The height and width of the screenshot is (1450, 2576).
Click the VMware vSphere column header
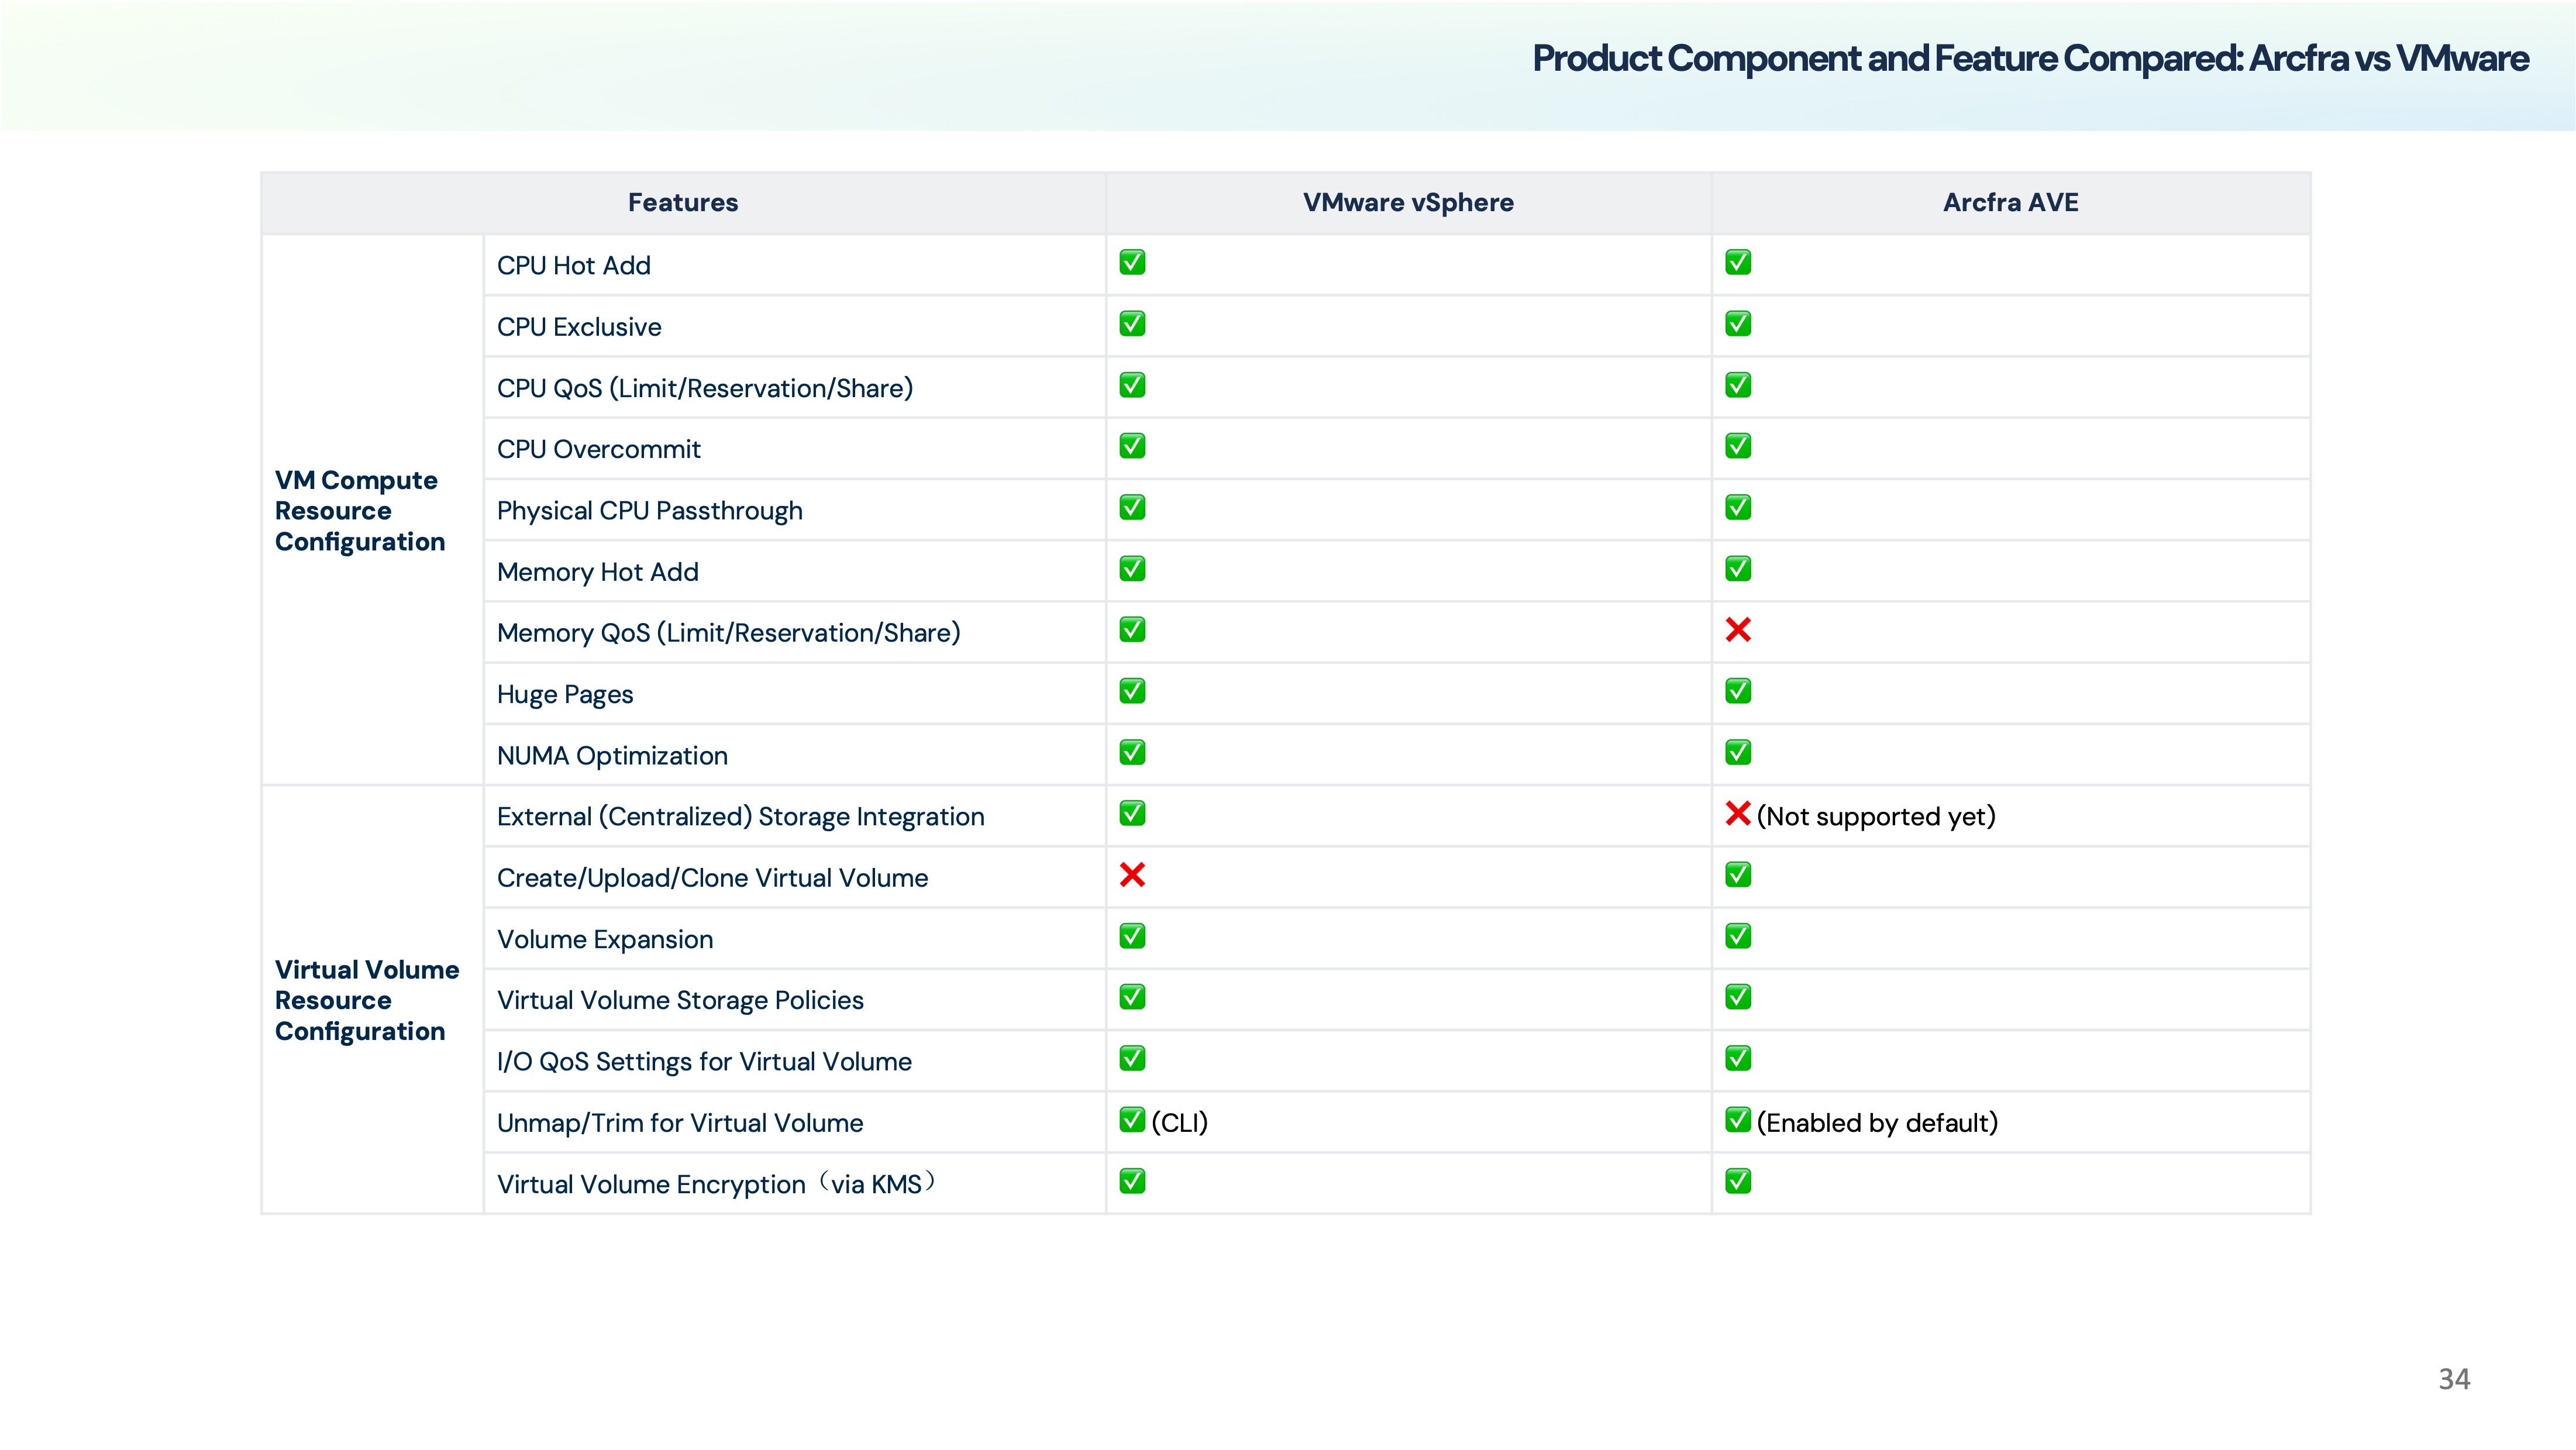click(x=1408, y=203)
